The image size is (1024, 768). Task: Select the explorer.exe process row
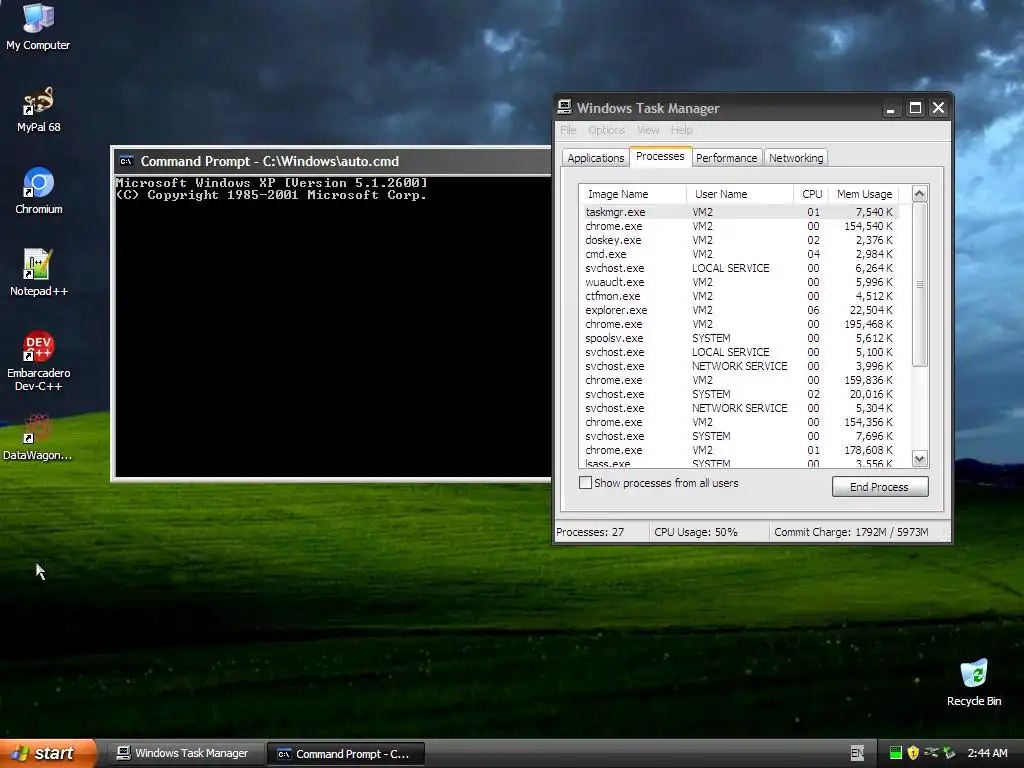739,310
